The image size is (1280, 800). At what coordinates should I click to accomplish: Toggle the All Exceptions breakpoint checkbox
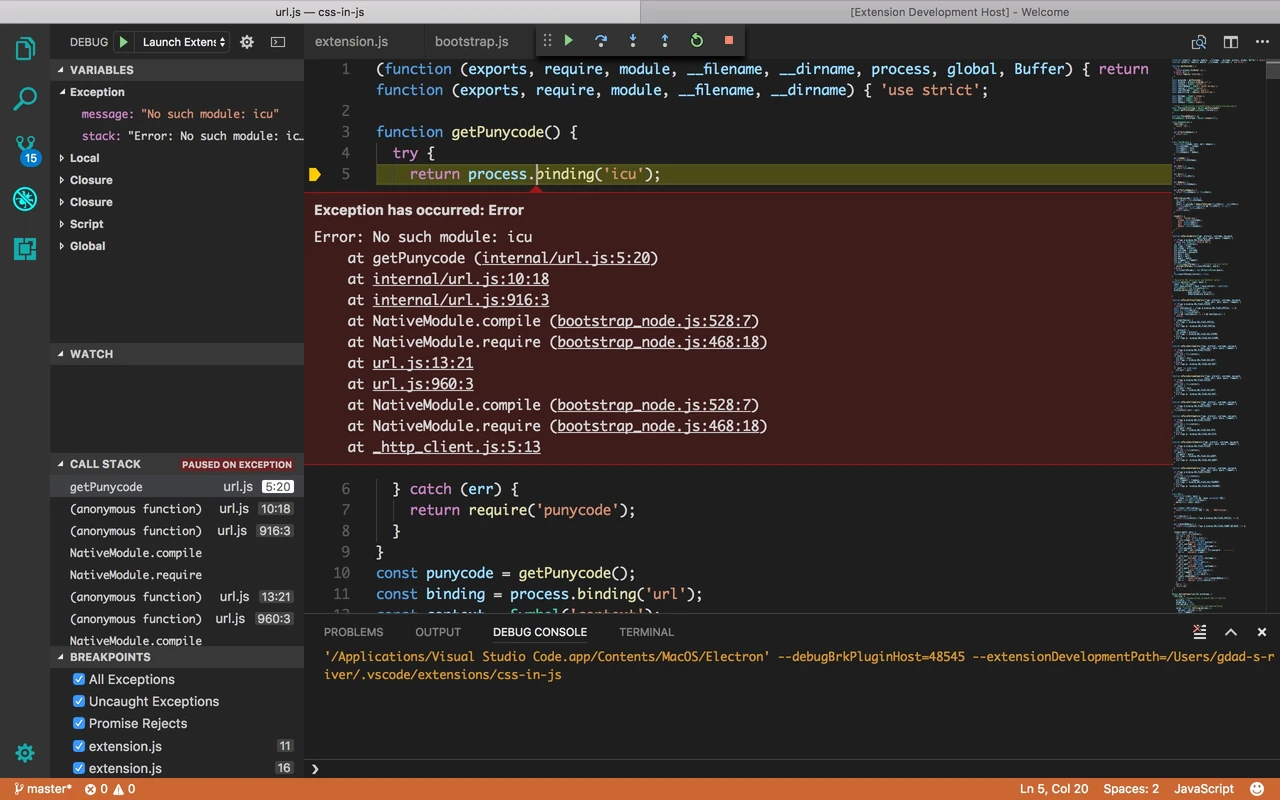79,679
